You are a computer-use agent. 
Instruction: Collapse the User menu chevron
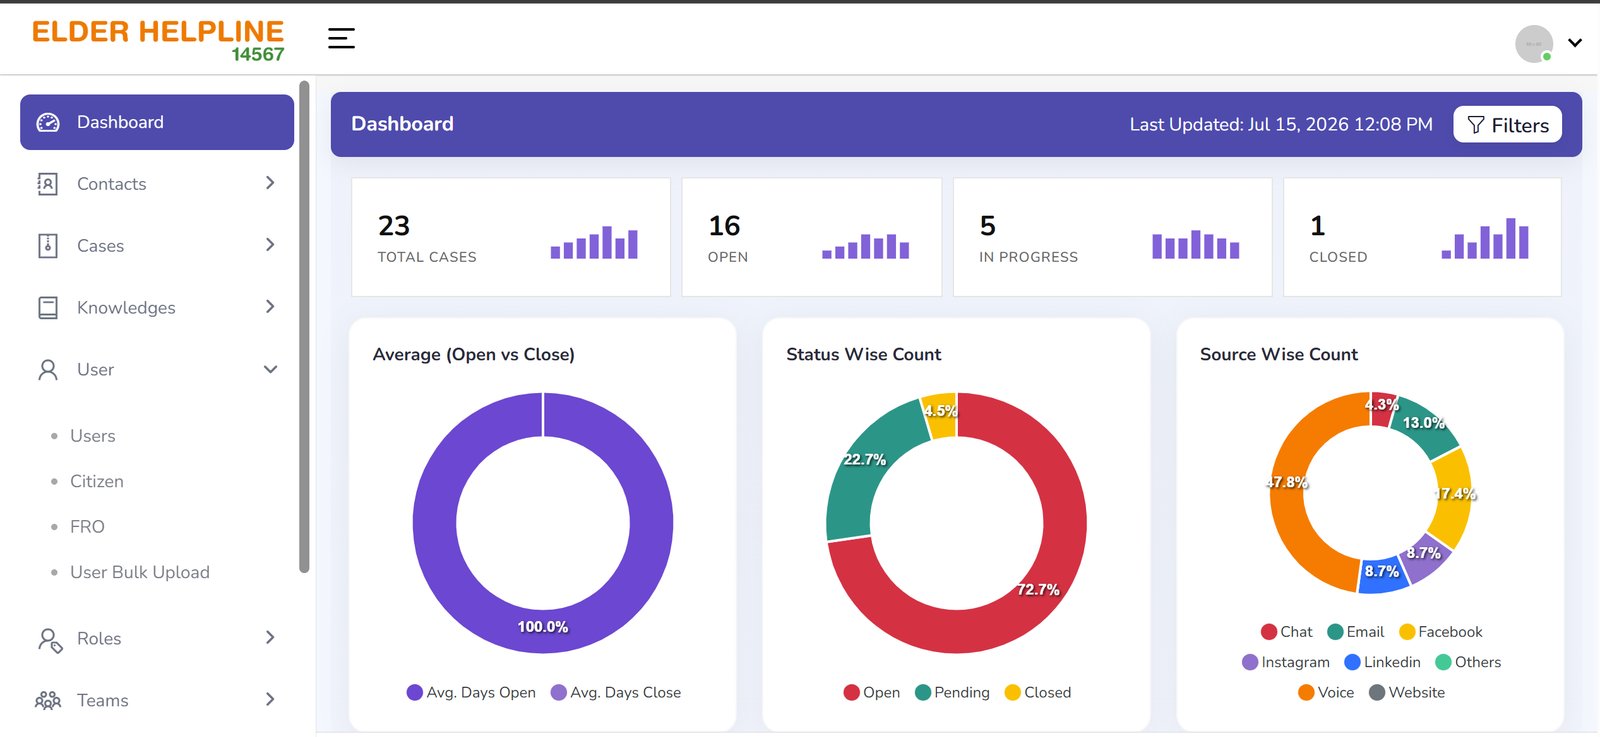pos(270,369)
